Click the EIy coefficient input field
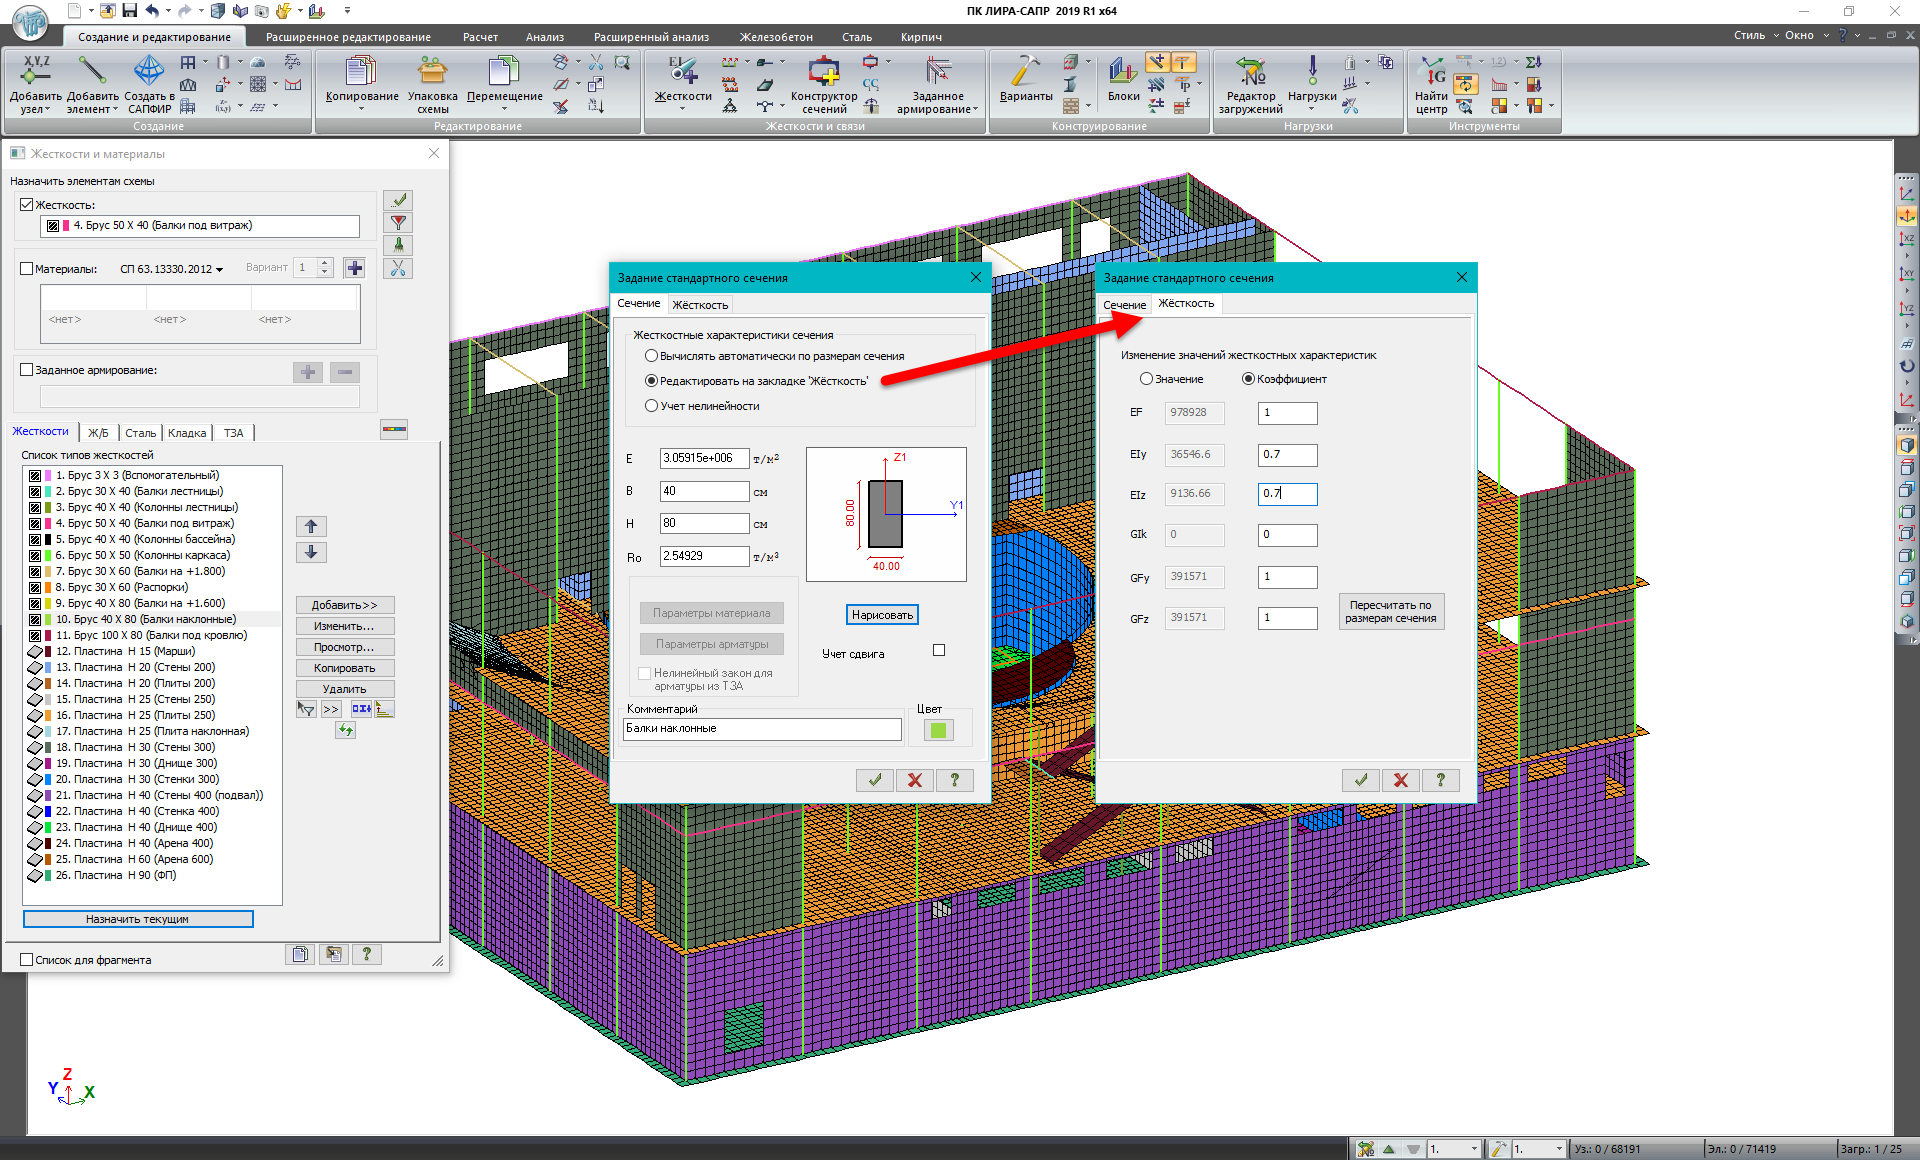 click(1287, 455)
